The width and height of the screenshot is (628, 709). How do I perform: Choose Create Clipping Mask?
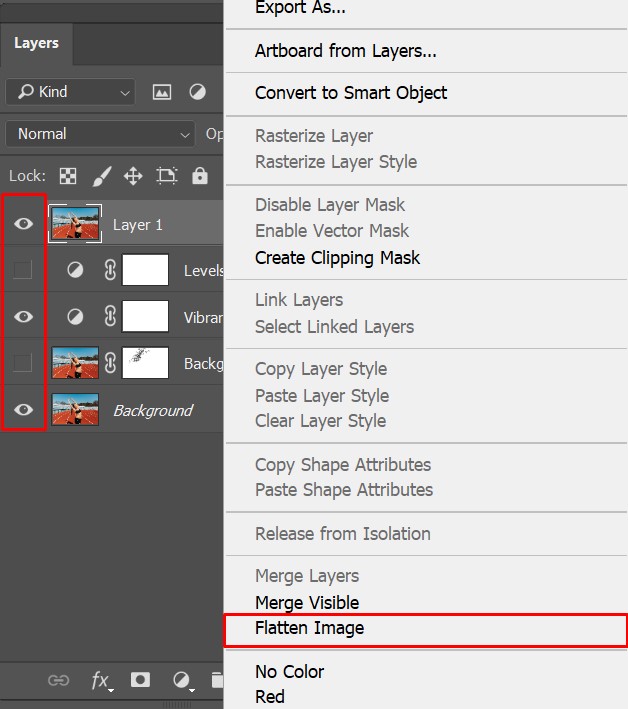(337, 258)
